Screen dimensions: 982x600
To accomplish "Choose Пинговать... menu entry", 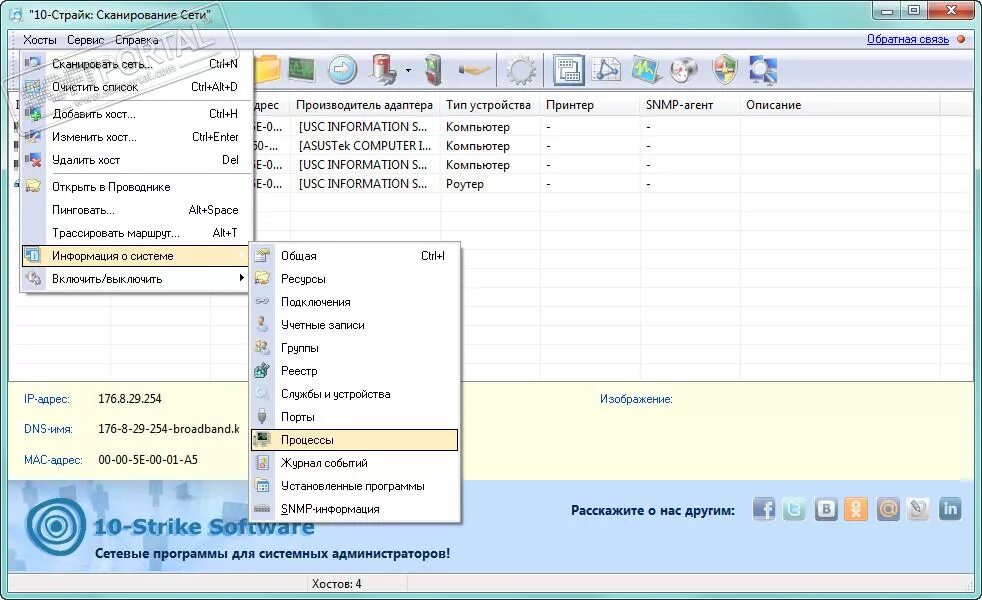I will tap(137, 210).
